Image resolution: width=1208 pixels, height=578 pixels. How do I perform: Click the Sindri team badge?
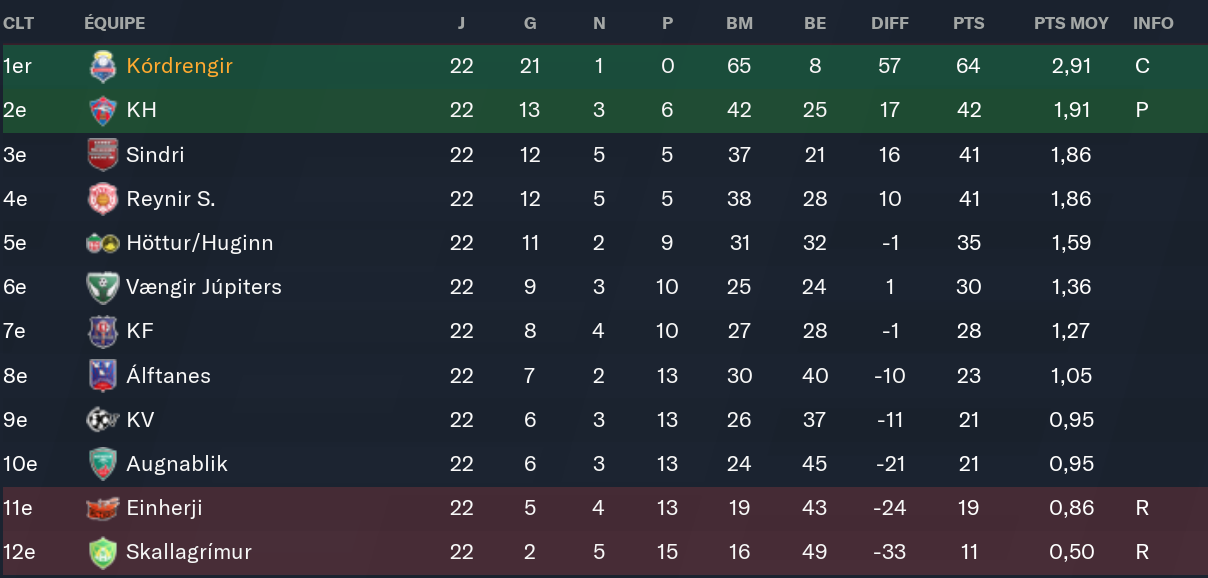pyautogui.click(x=103, y=155)
